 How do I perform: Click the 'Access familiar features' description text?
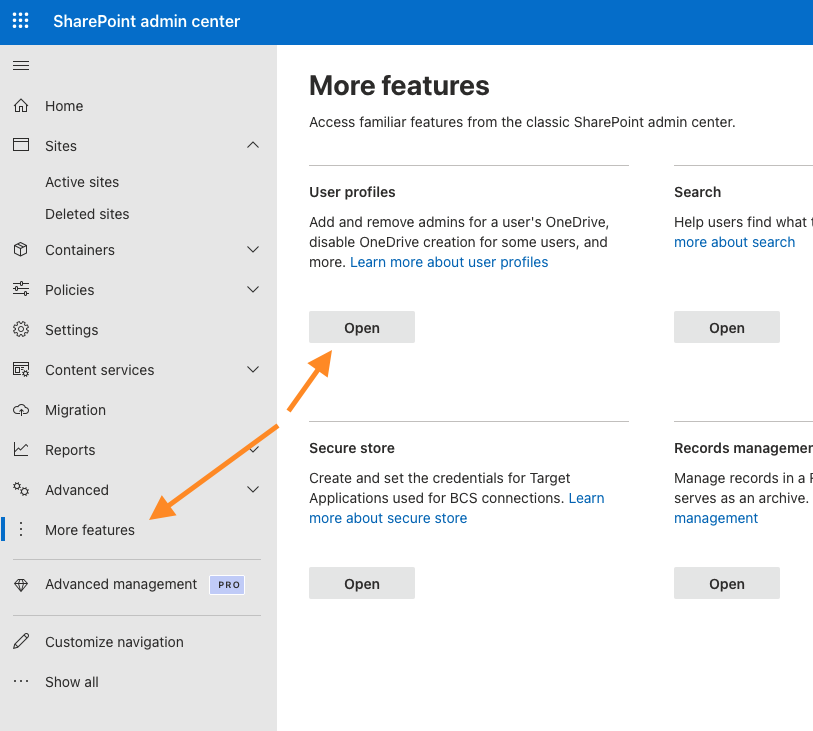(x=522, y=122)
